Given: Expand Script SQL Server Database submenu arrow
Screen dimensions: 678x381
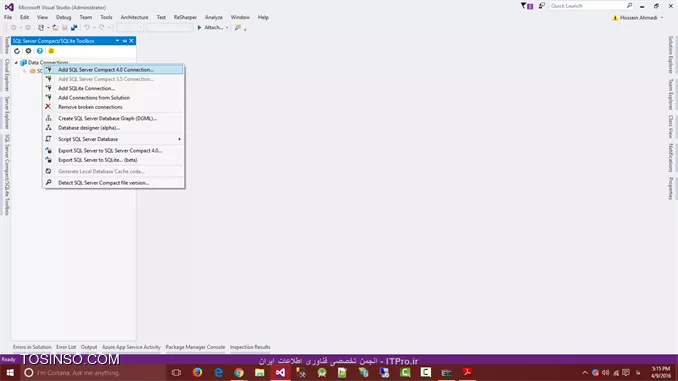Looking at the screenshot, I should pos(179,139).
